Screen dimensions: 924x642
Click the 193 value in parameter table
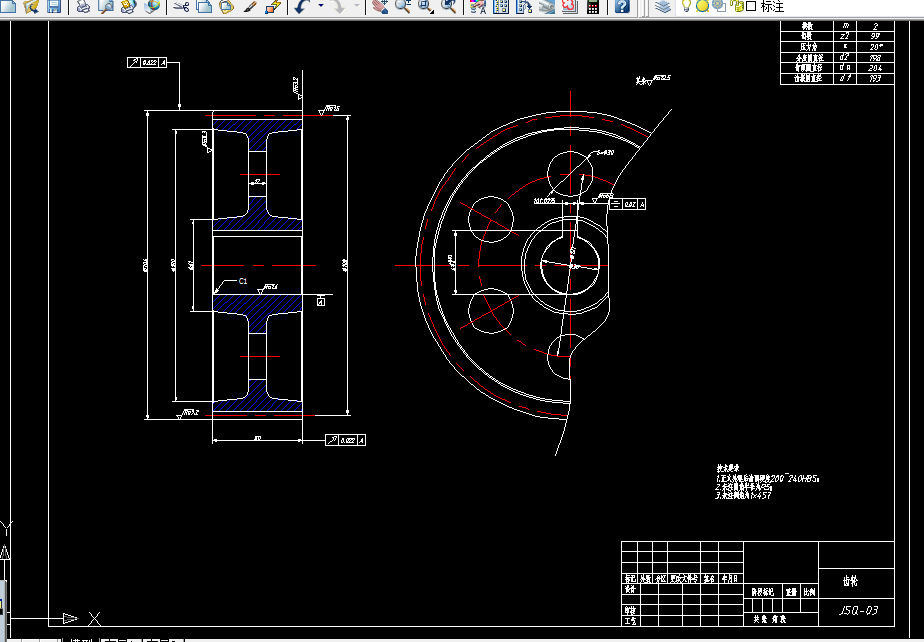point(875,78)
